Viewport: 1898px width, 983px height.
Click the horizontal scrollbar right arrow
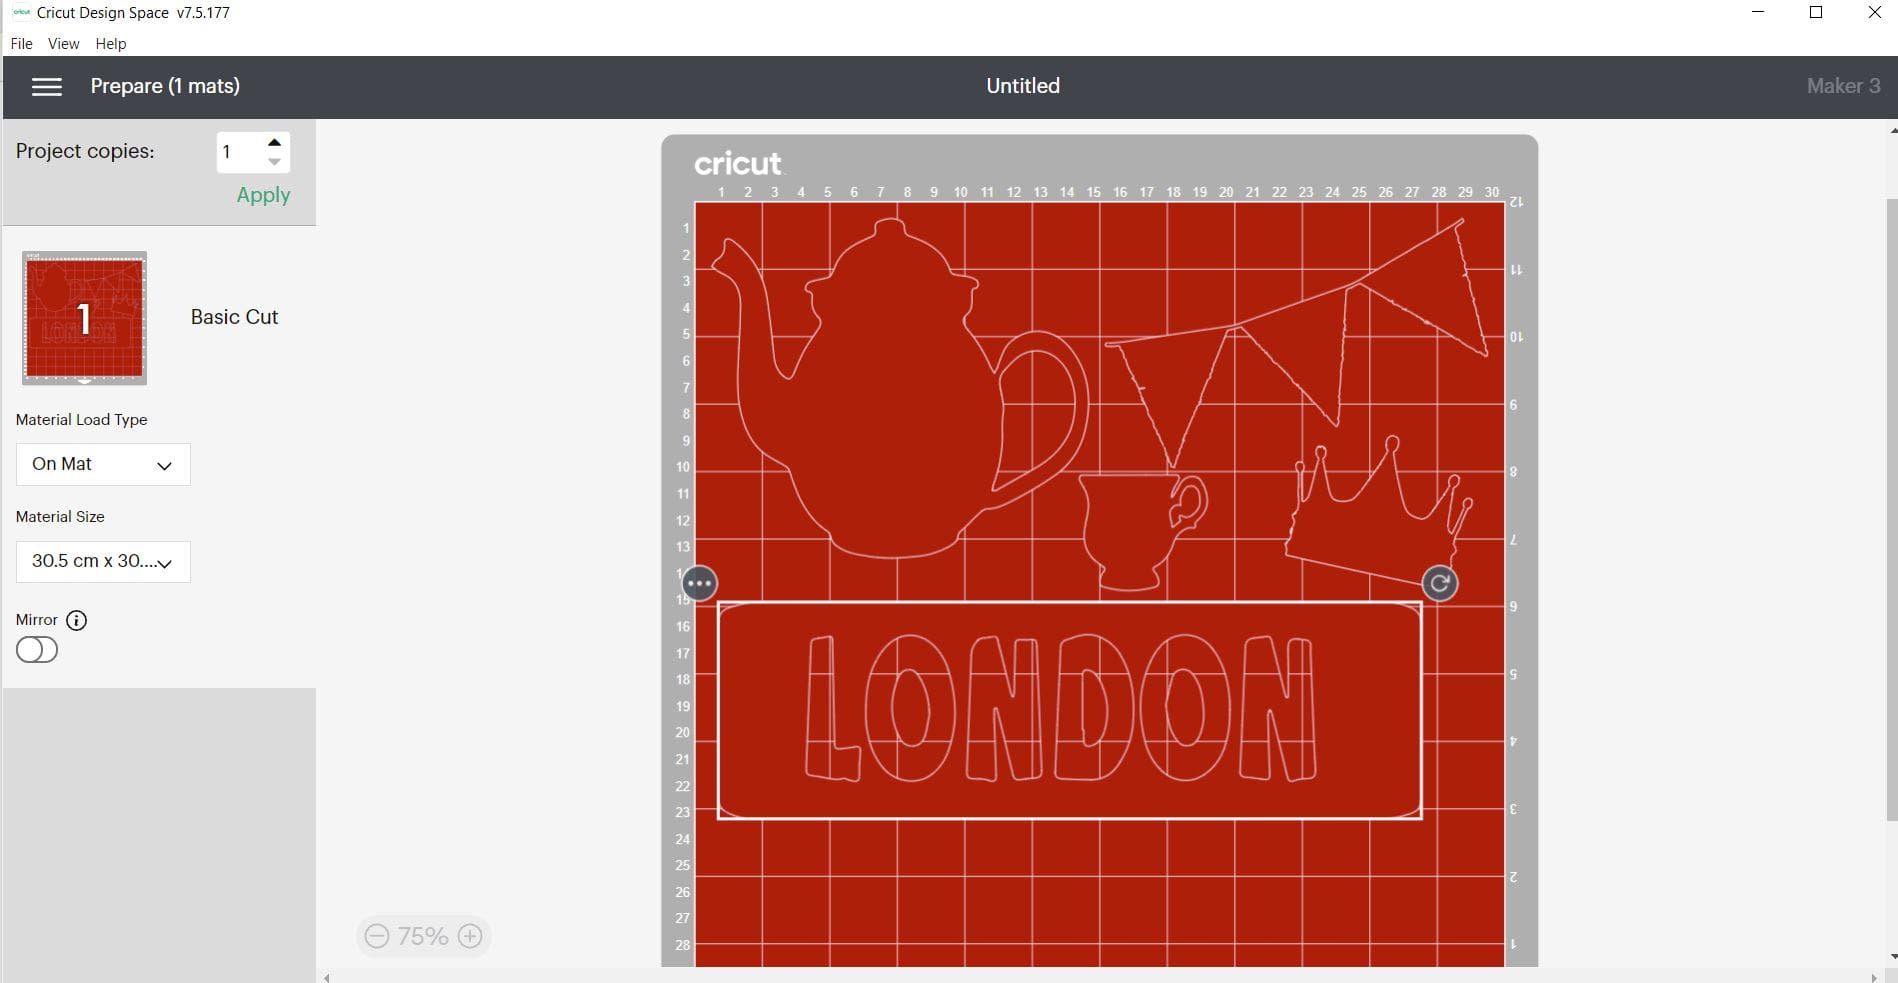click(1873, 977)
